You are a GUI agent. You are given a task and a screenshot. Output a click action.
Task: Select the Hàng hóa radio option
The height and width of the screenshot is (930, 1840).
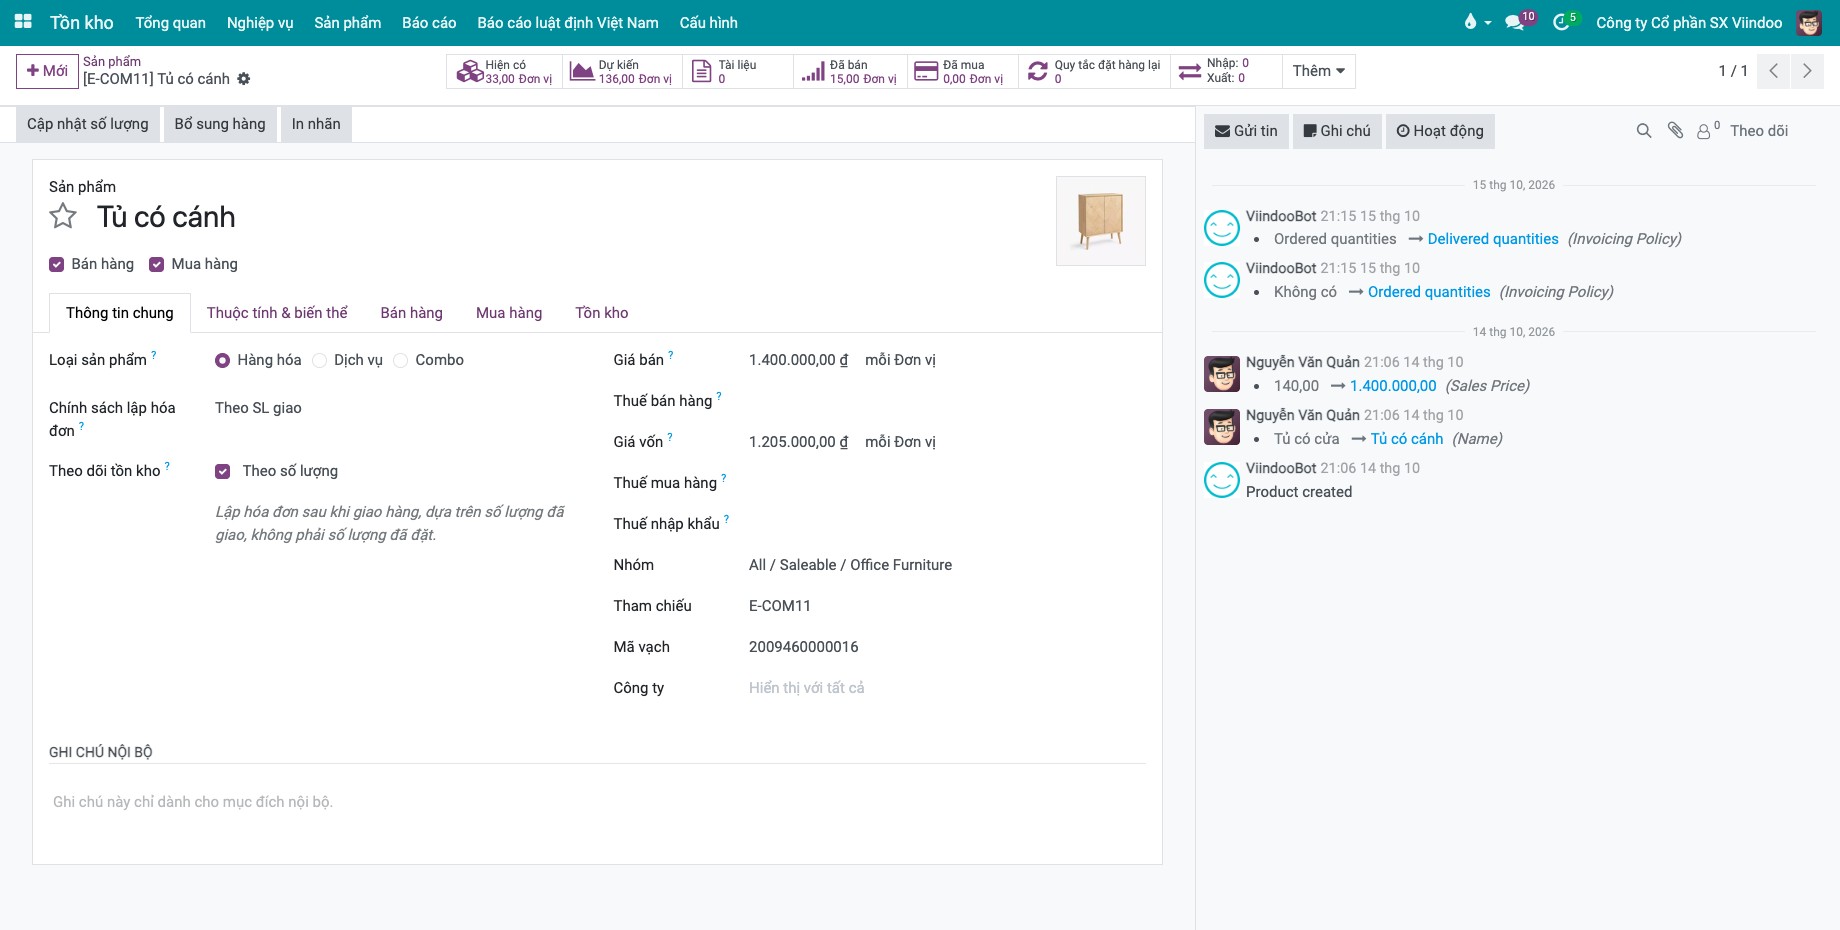(x=222, y=360)
